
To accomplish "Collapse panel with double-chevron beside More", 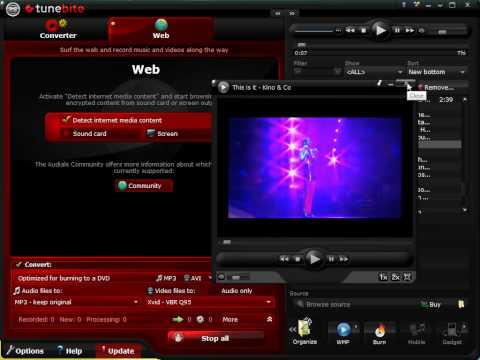I will pyautogui.click(x=269, y=319).
